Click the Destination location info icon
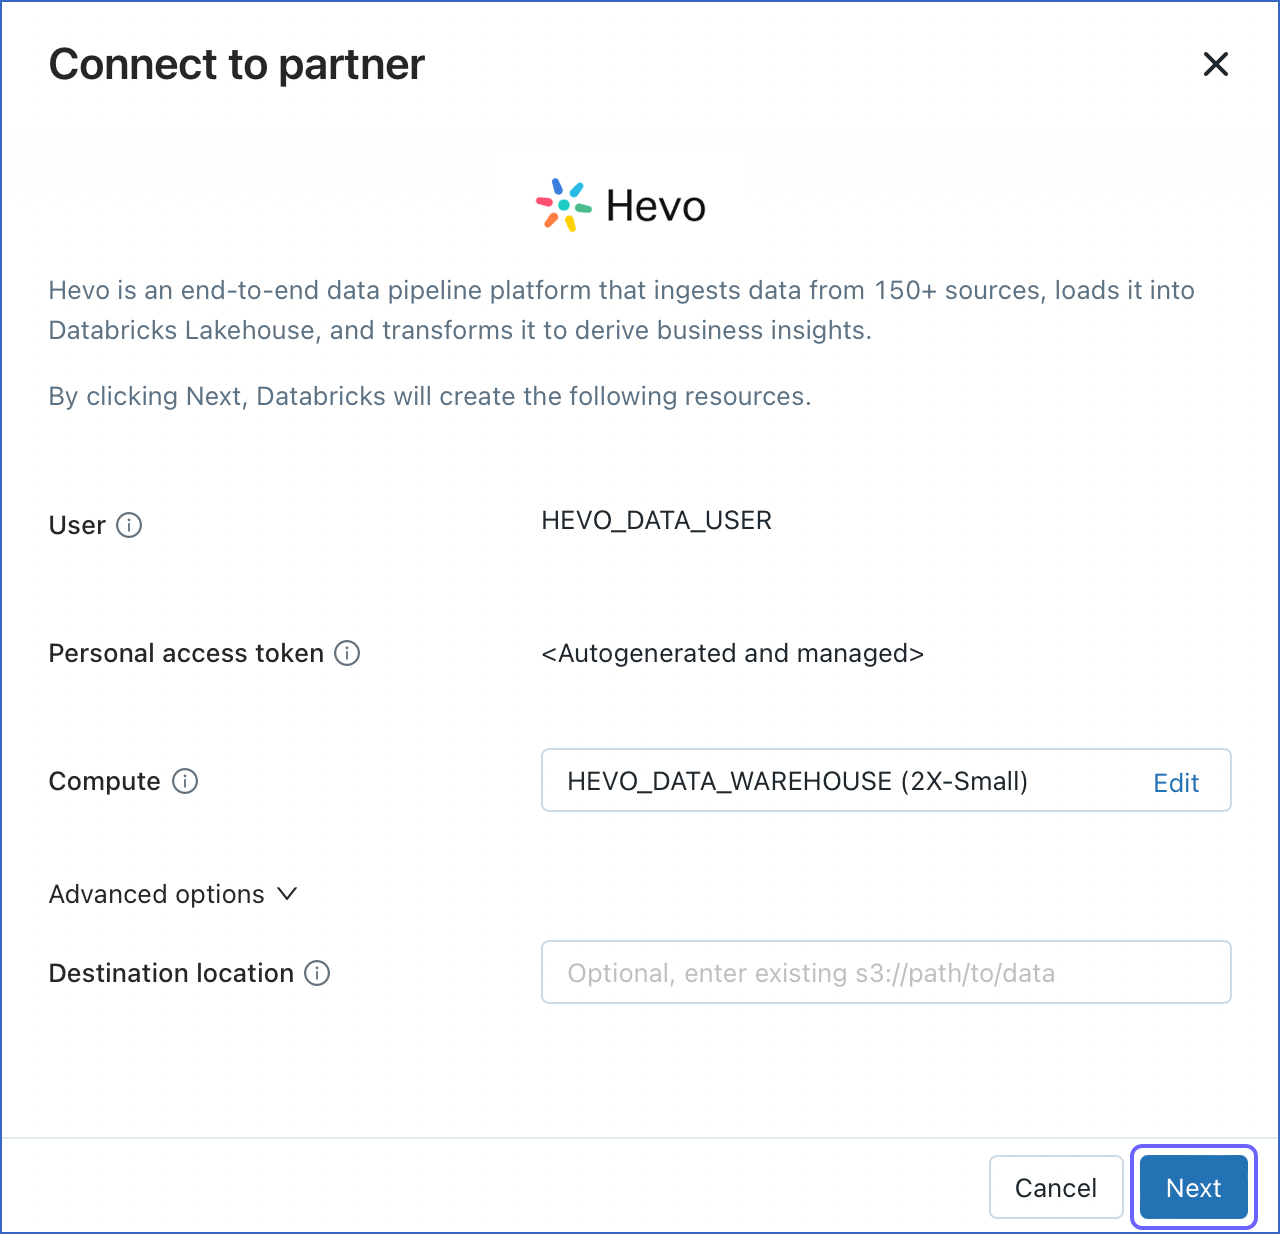Screen dimensions: 1280x1234 [x=317, y=972]
